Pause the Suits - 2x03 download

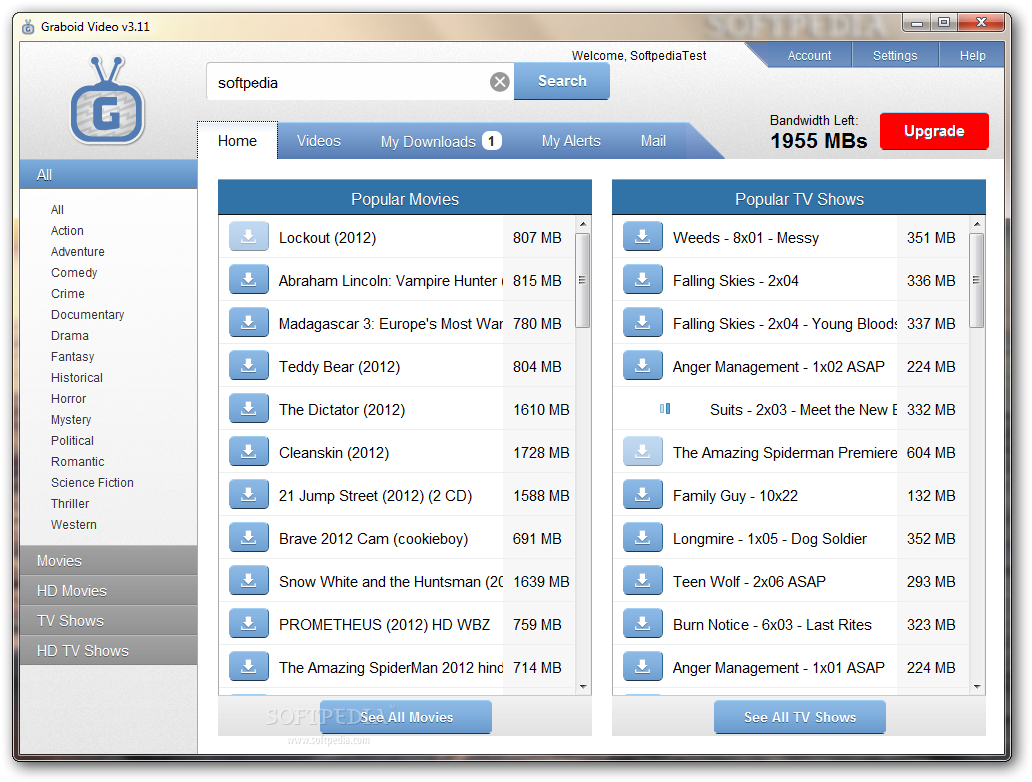tap(664, 408)
